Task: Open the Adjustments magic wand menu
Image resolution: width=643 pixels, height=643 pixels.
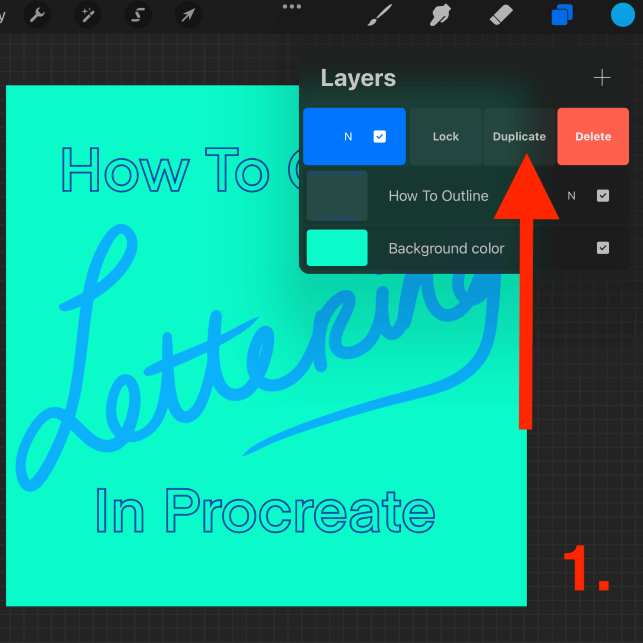Action: tap(88, 15)
